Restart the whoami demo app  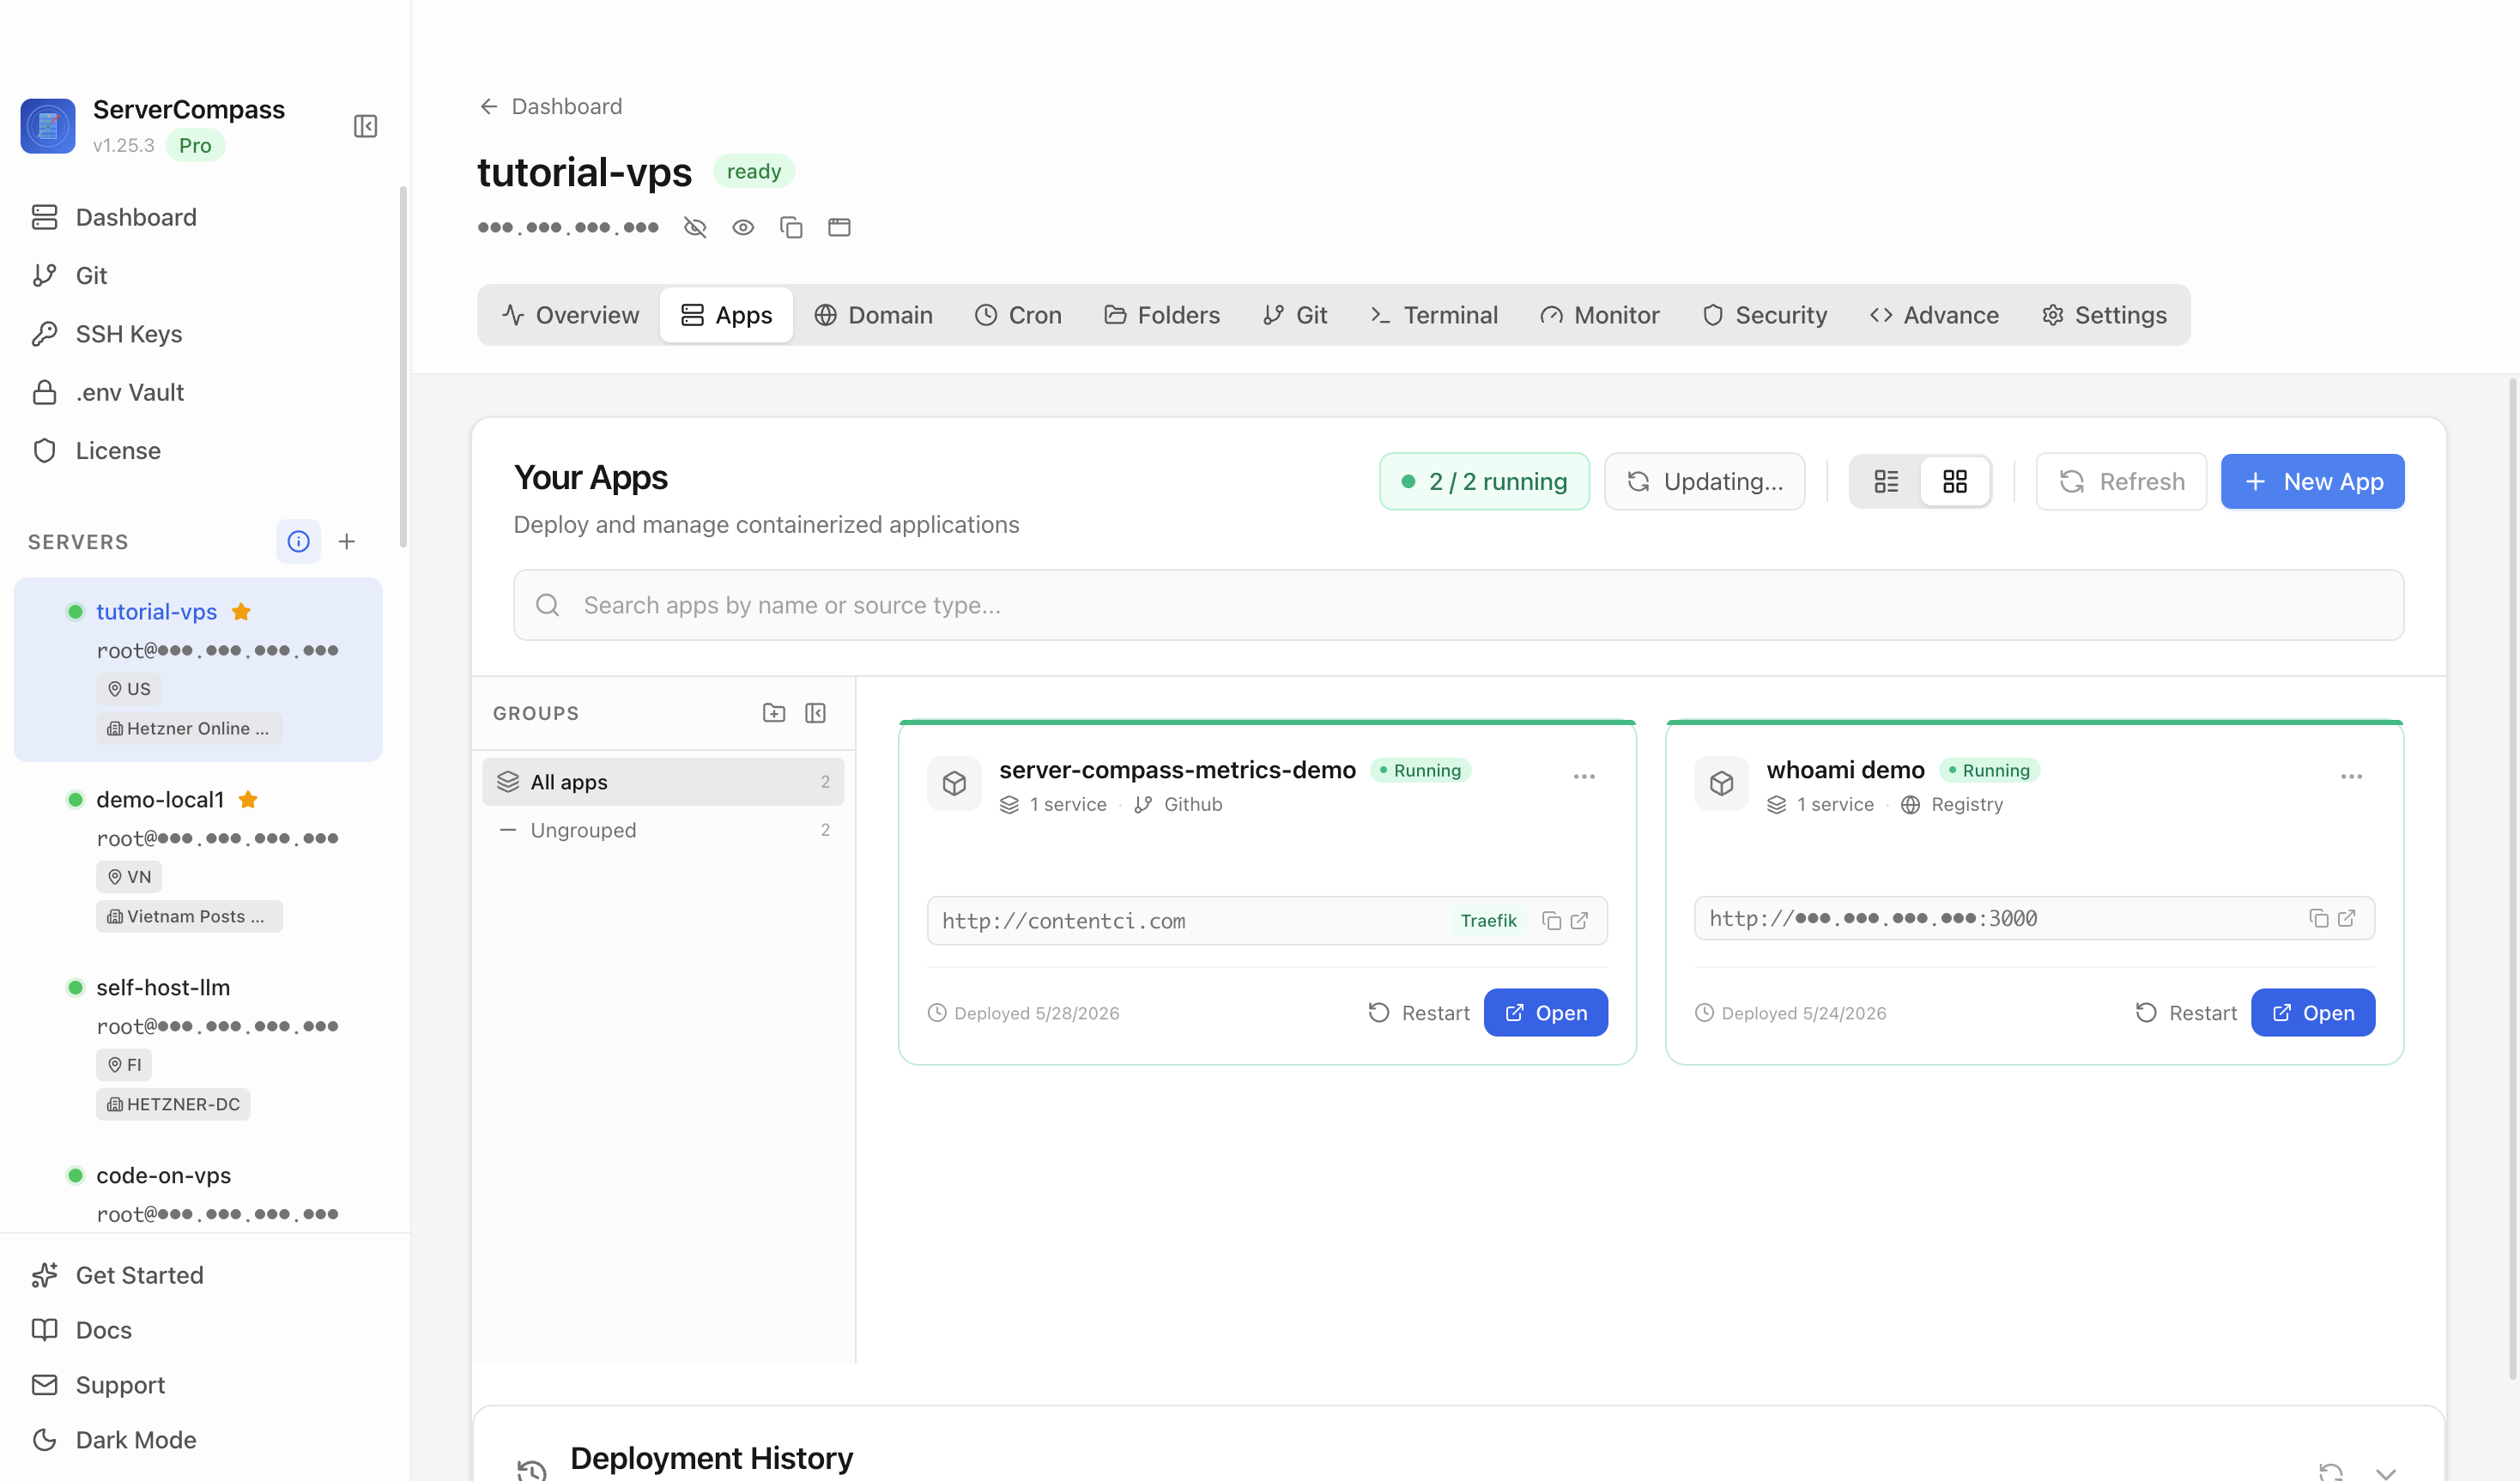click(2185, 1013)
